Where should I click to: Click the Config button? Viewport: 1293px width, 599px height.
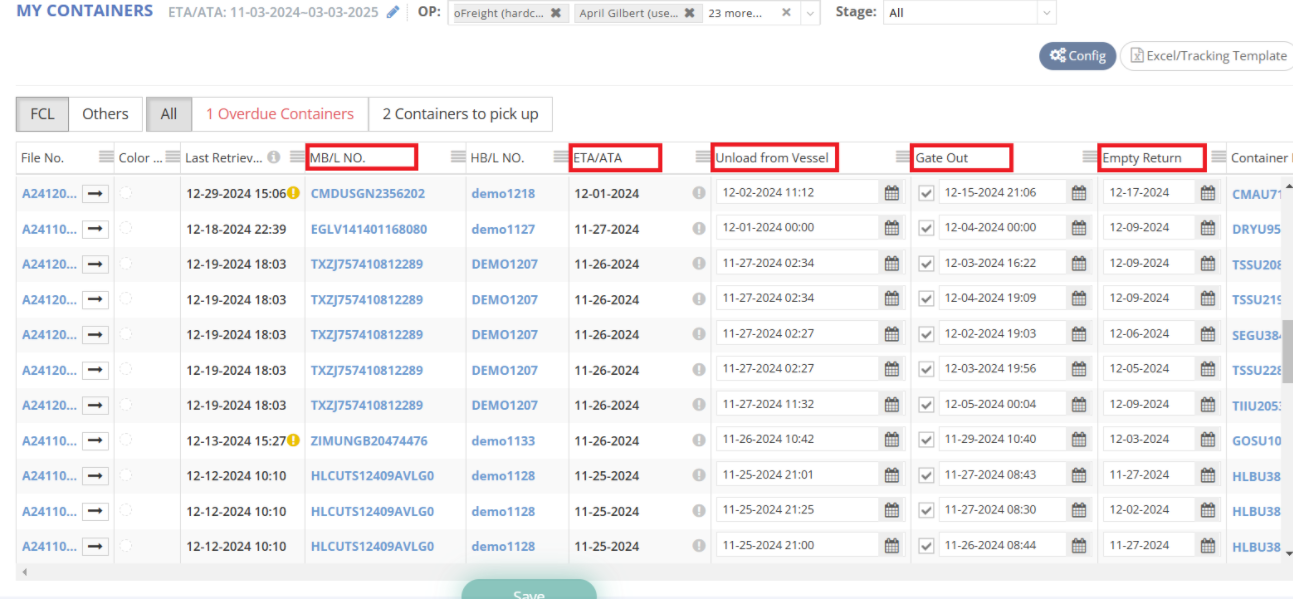tap(1077, 56)
